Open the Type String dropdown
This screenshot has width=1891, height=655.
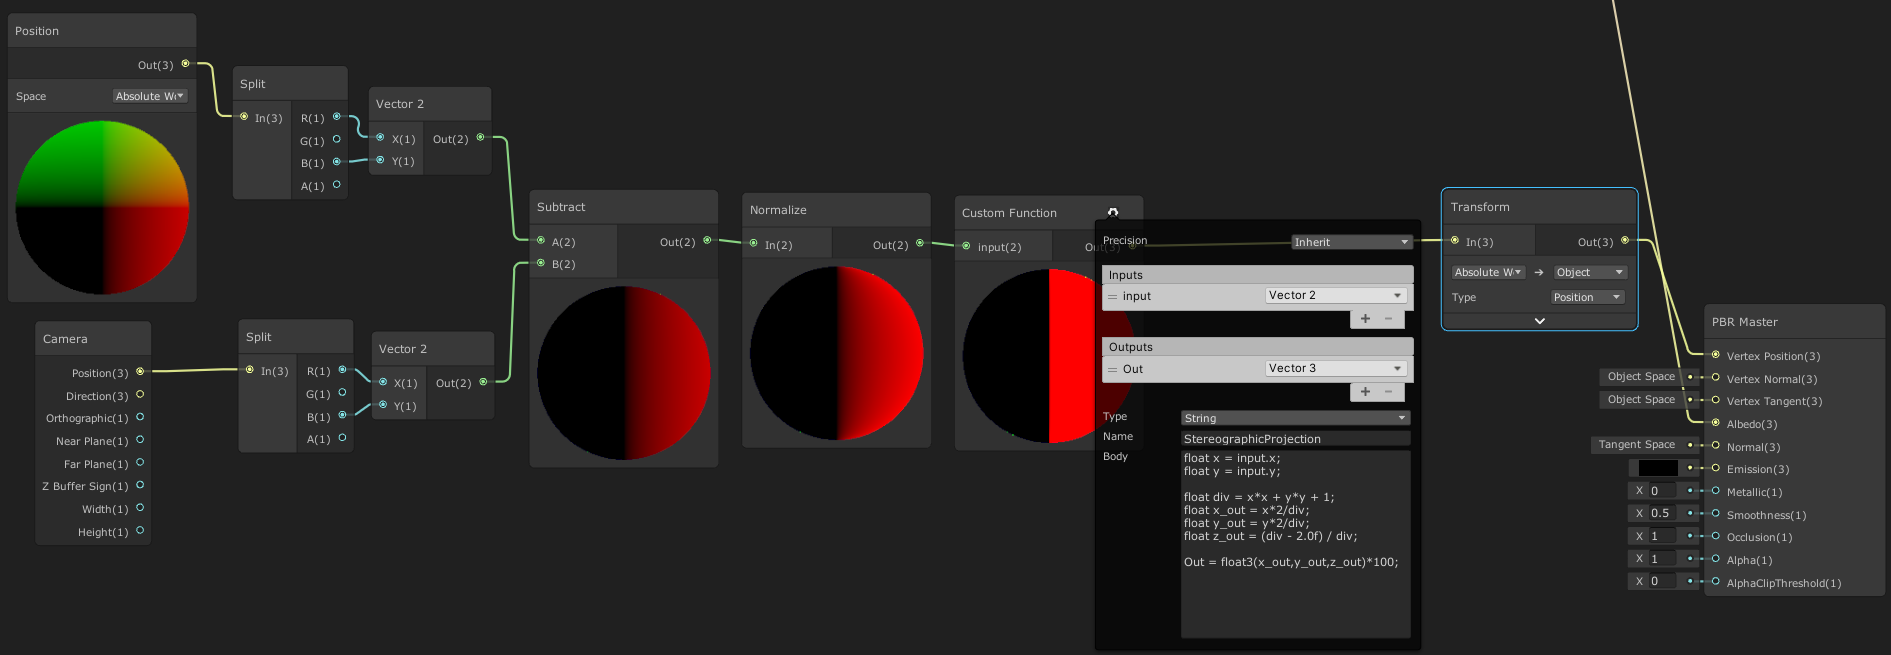point(1295,418)
